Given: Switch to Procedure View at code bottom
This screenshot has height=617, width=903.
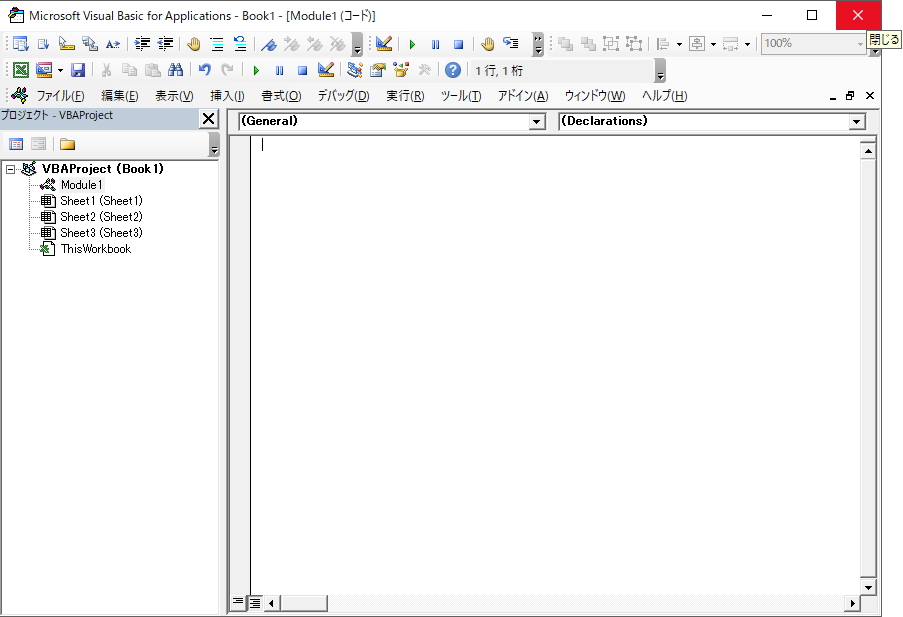Looking at the screenshot, I should click(237, 603).
